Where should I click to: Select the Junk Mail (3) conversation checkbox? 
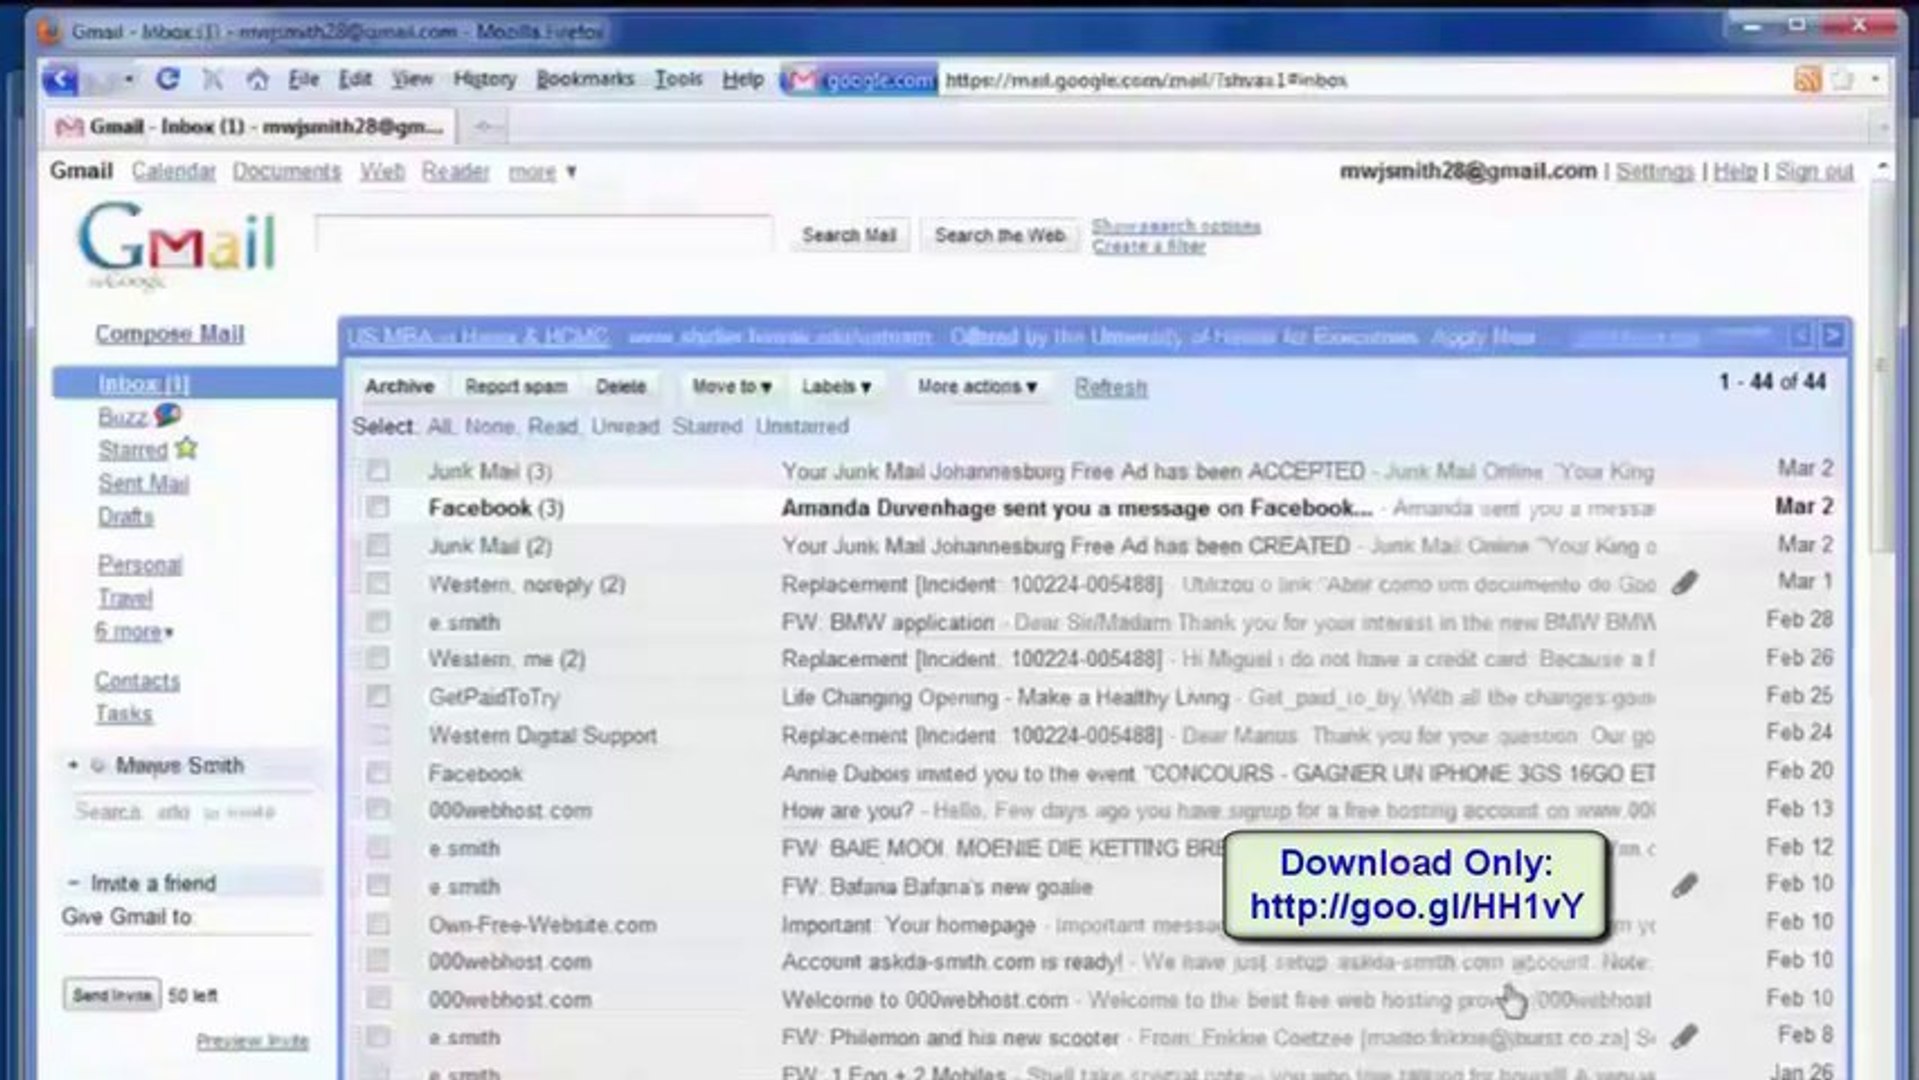click(x=377, y=470)
